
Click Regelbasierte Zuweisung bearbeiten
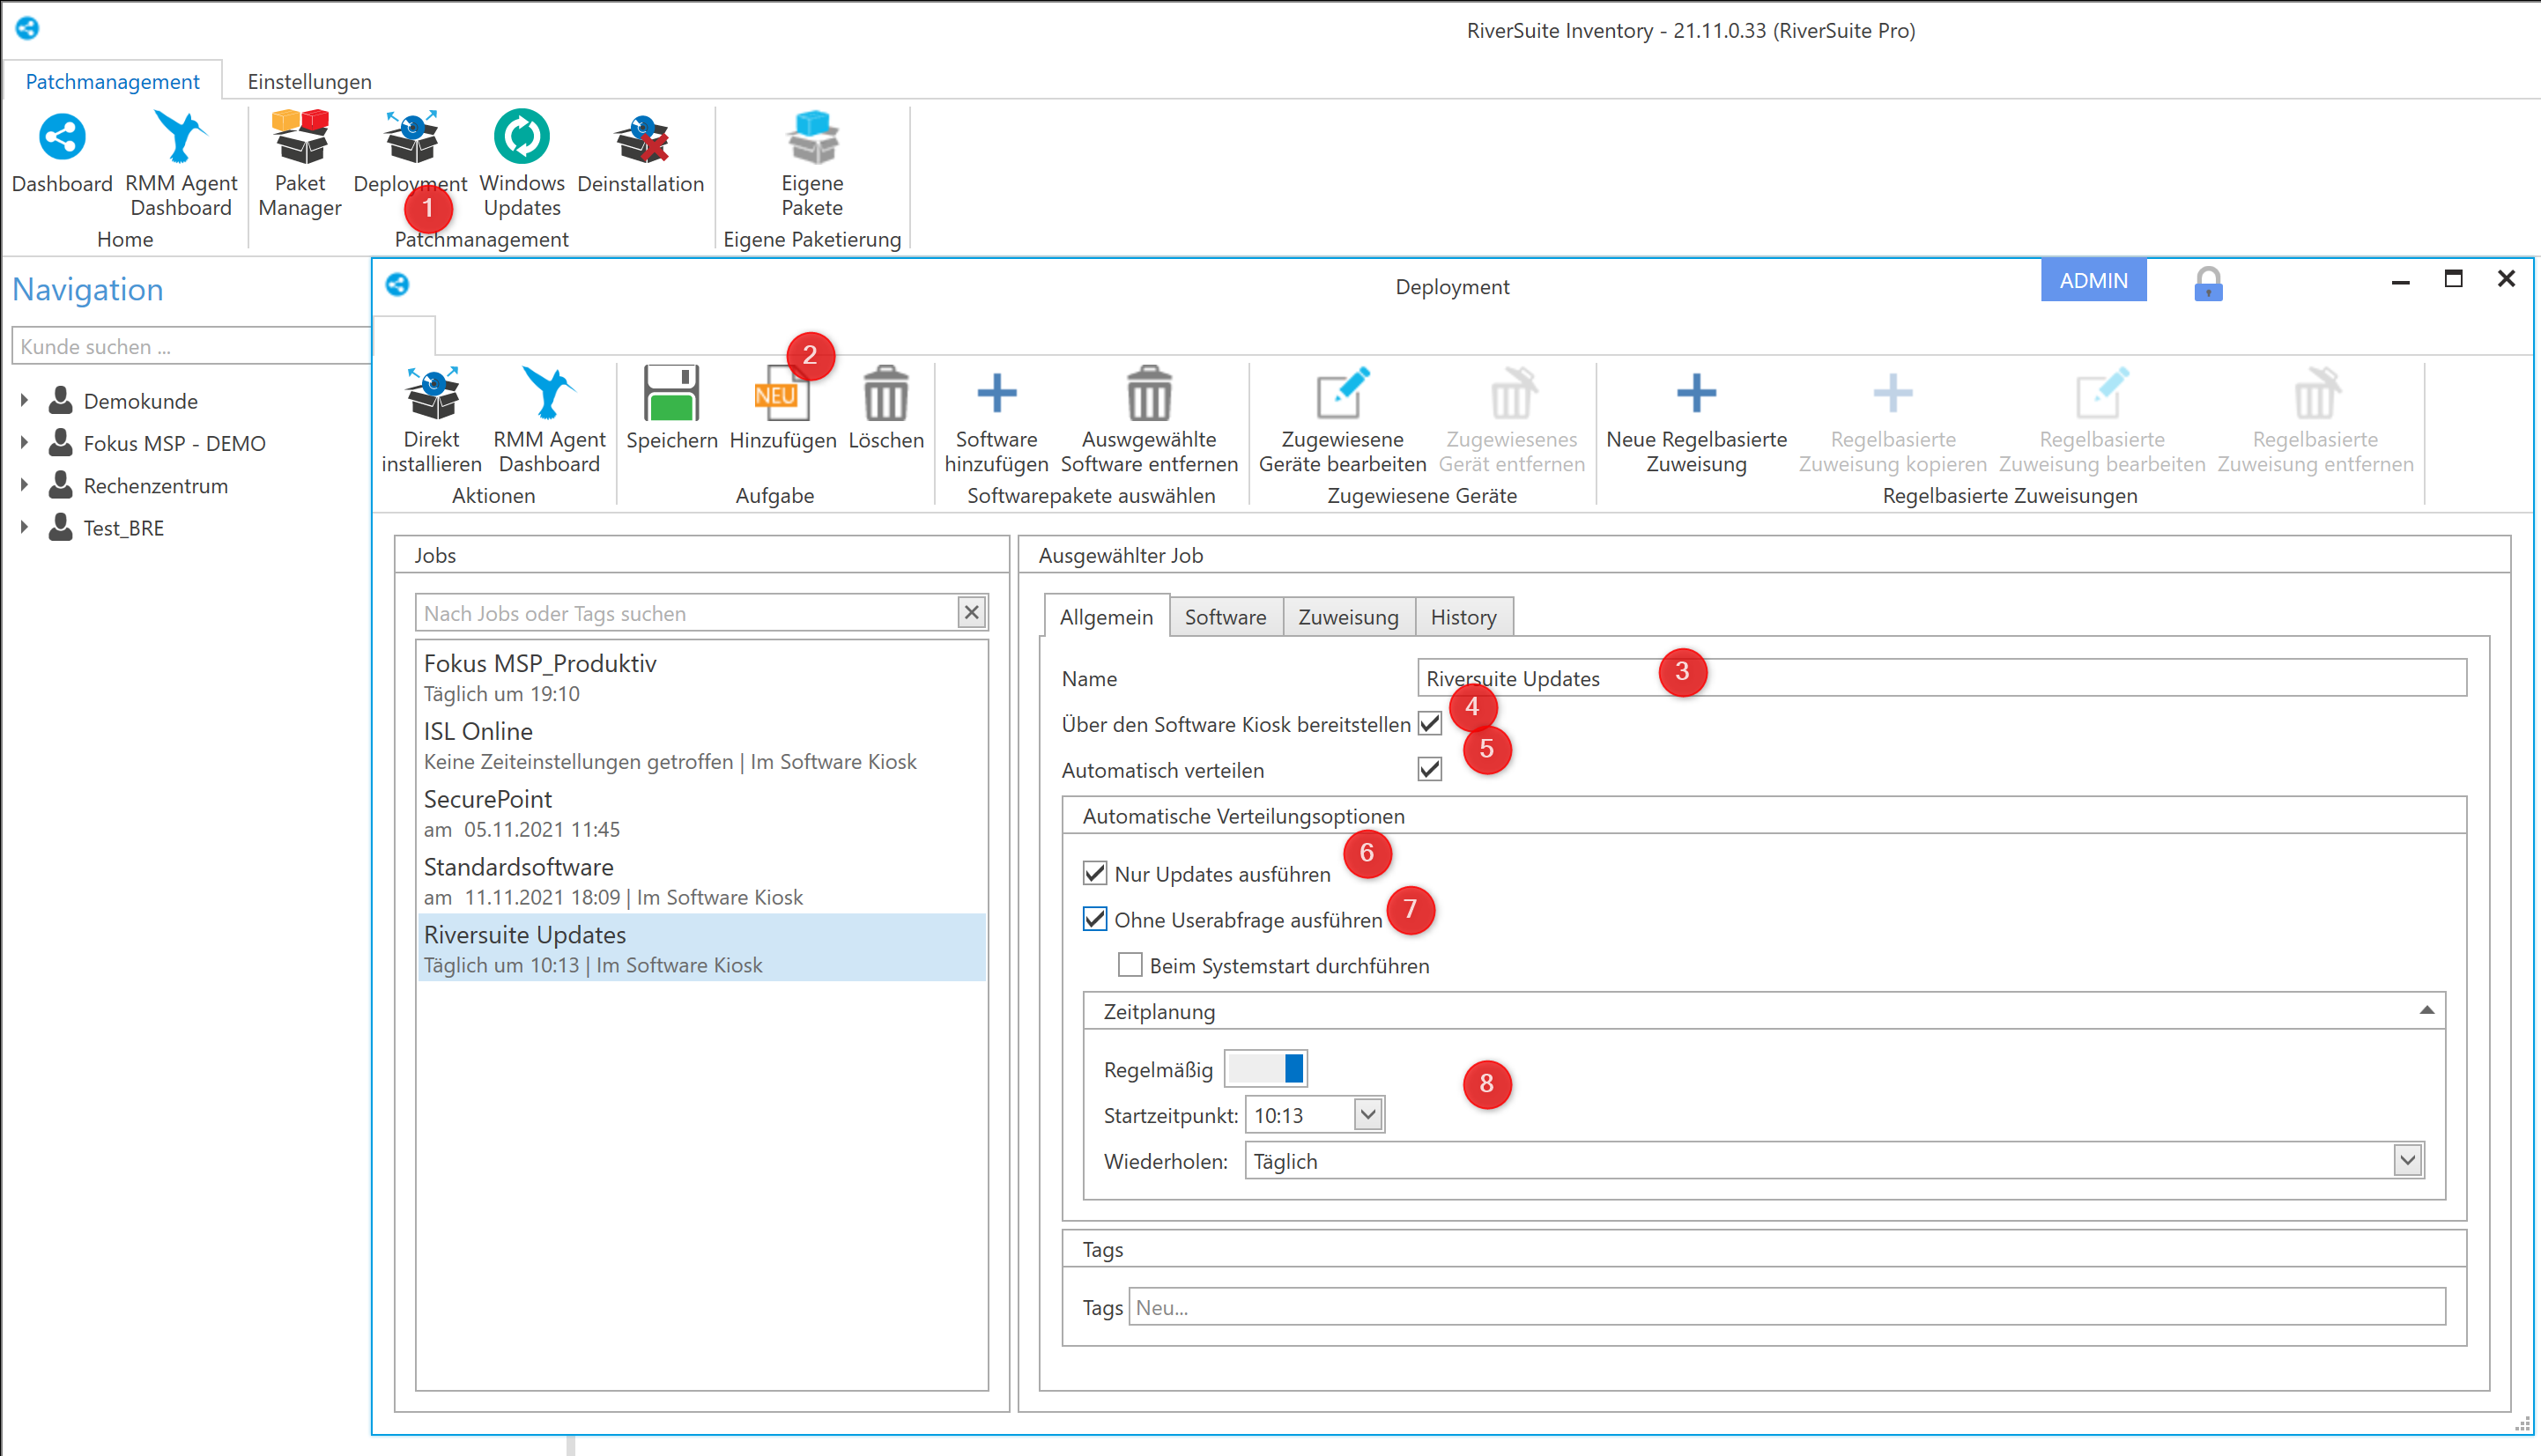(x=2102, y=420)
